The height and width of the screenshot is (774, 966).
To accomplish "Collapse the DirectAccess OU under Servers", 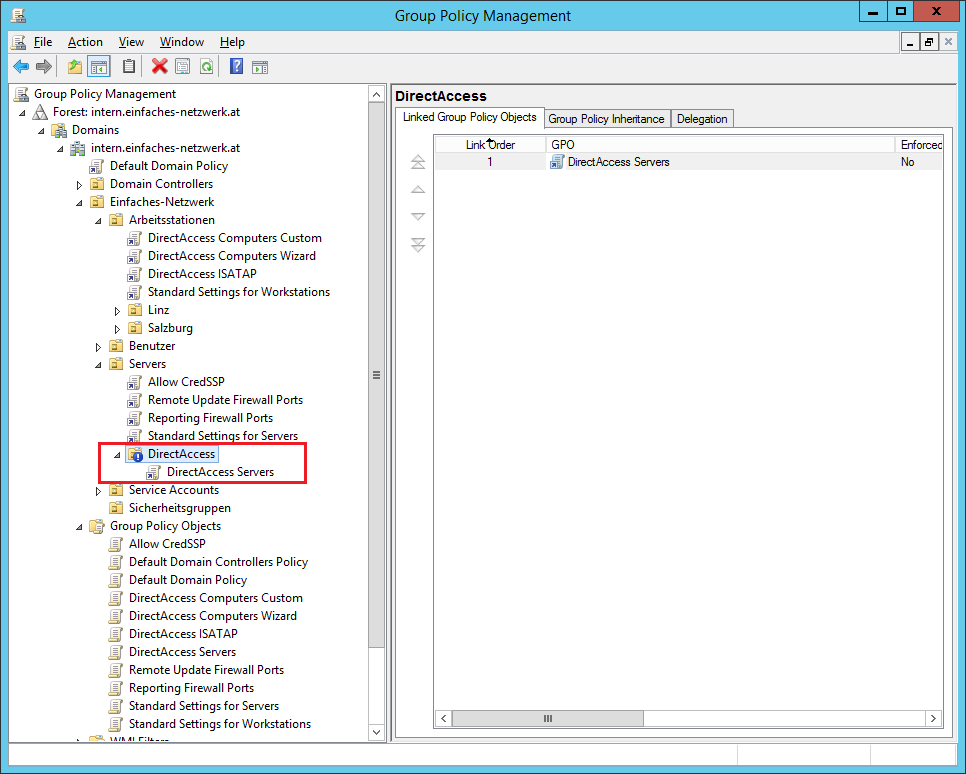I will pyautogui.click(x=117, y=455).
